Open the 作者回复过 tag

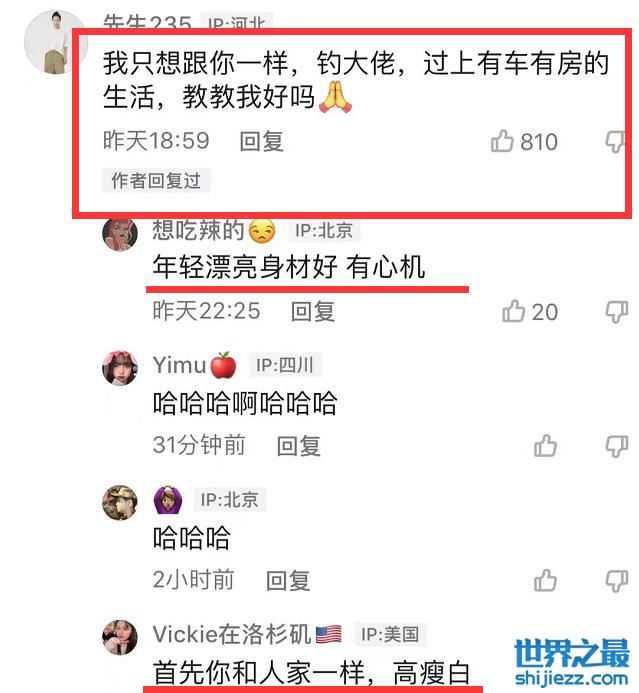click(x=156, y=180)
